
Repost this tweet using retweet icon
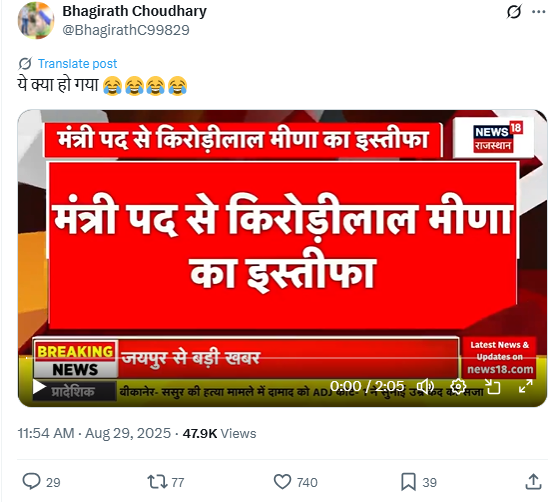157,482
